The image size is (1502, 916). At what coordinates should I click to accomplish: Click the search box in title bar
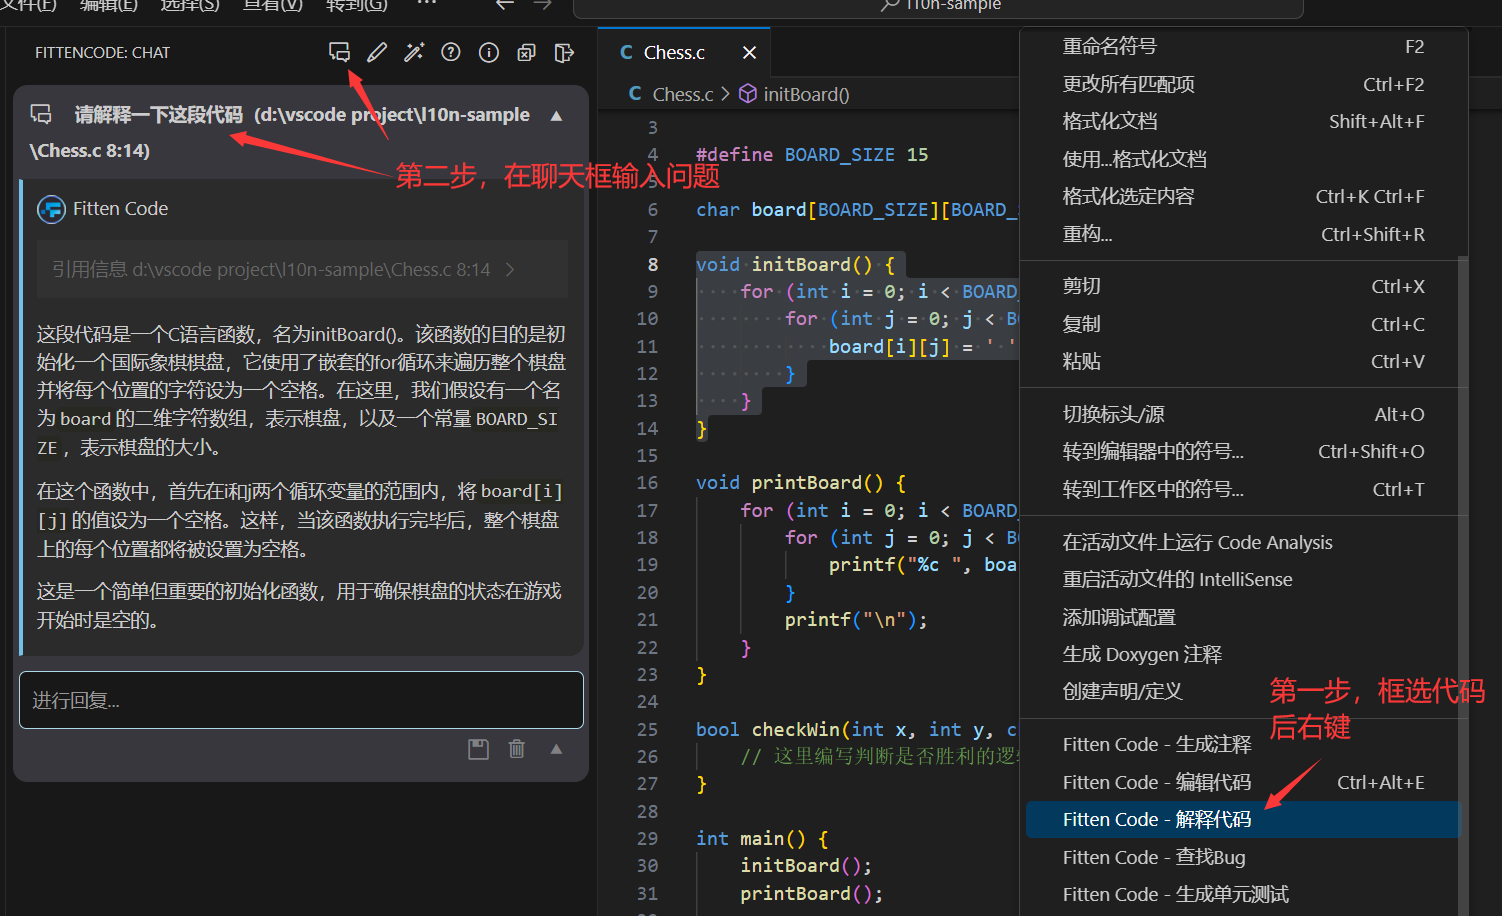[938, 6]
